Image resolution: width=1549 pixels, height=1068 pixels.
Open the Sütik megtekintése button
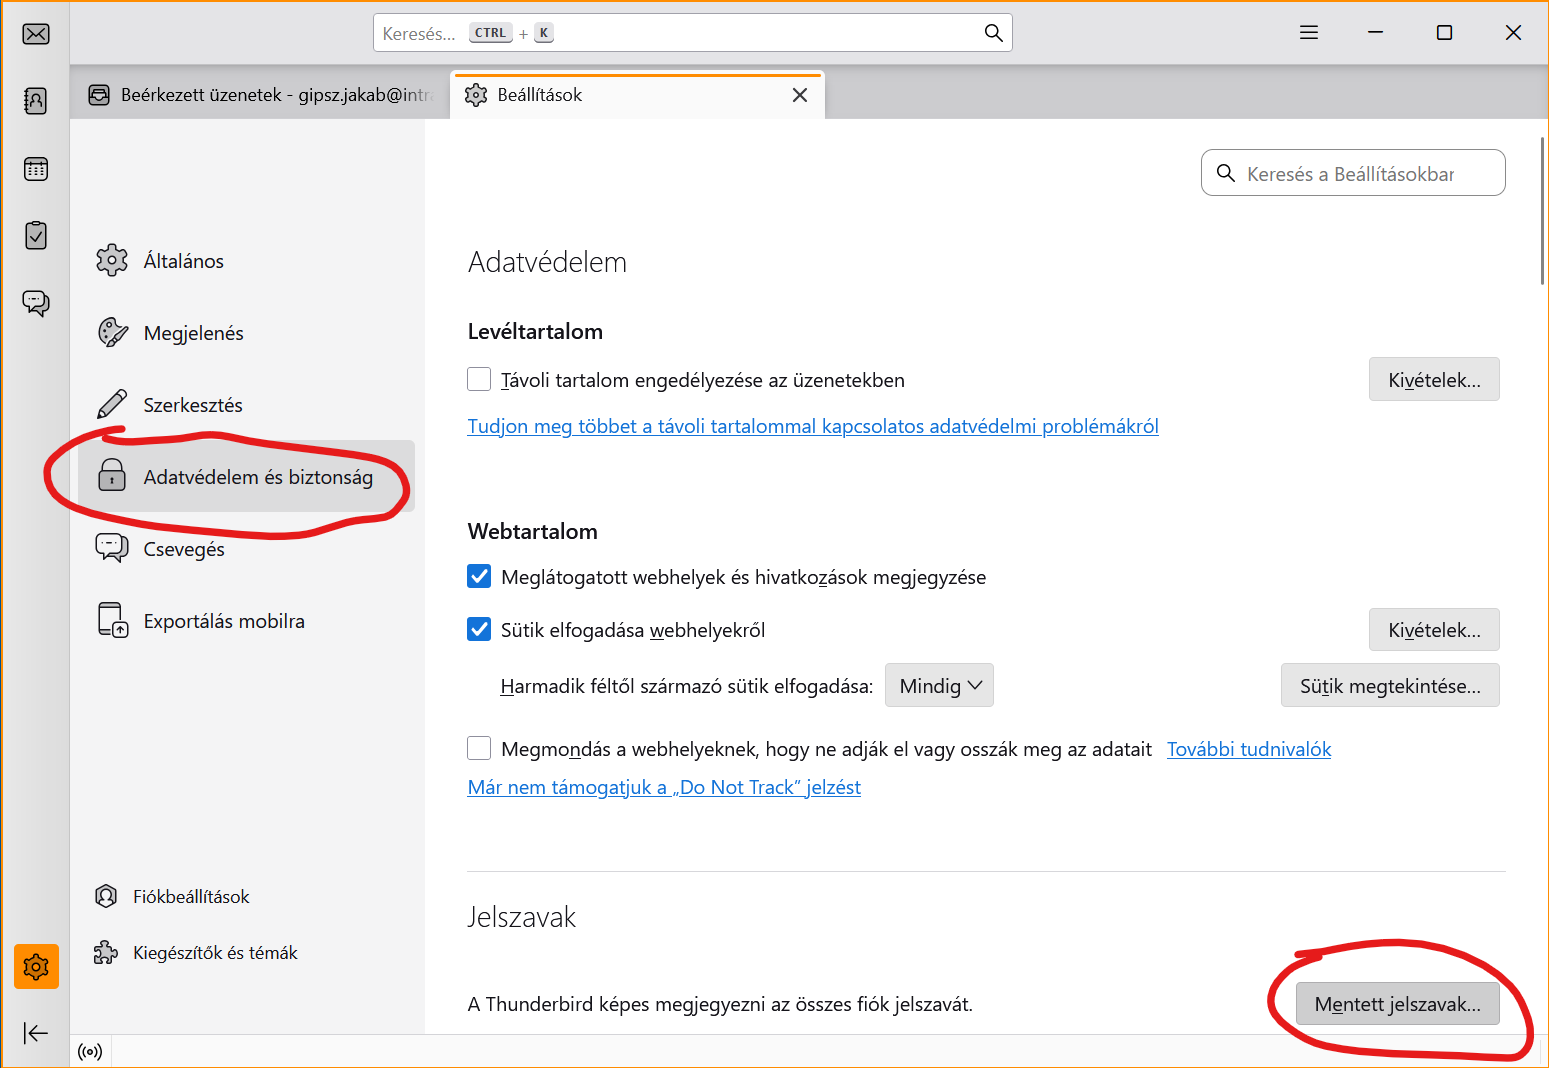tap(1390, 686)
